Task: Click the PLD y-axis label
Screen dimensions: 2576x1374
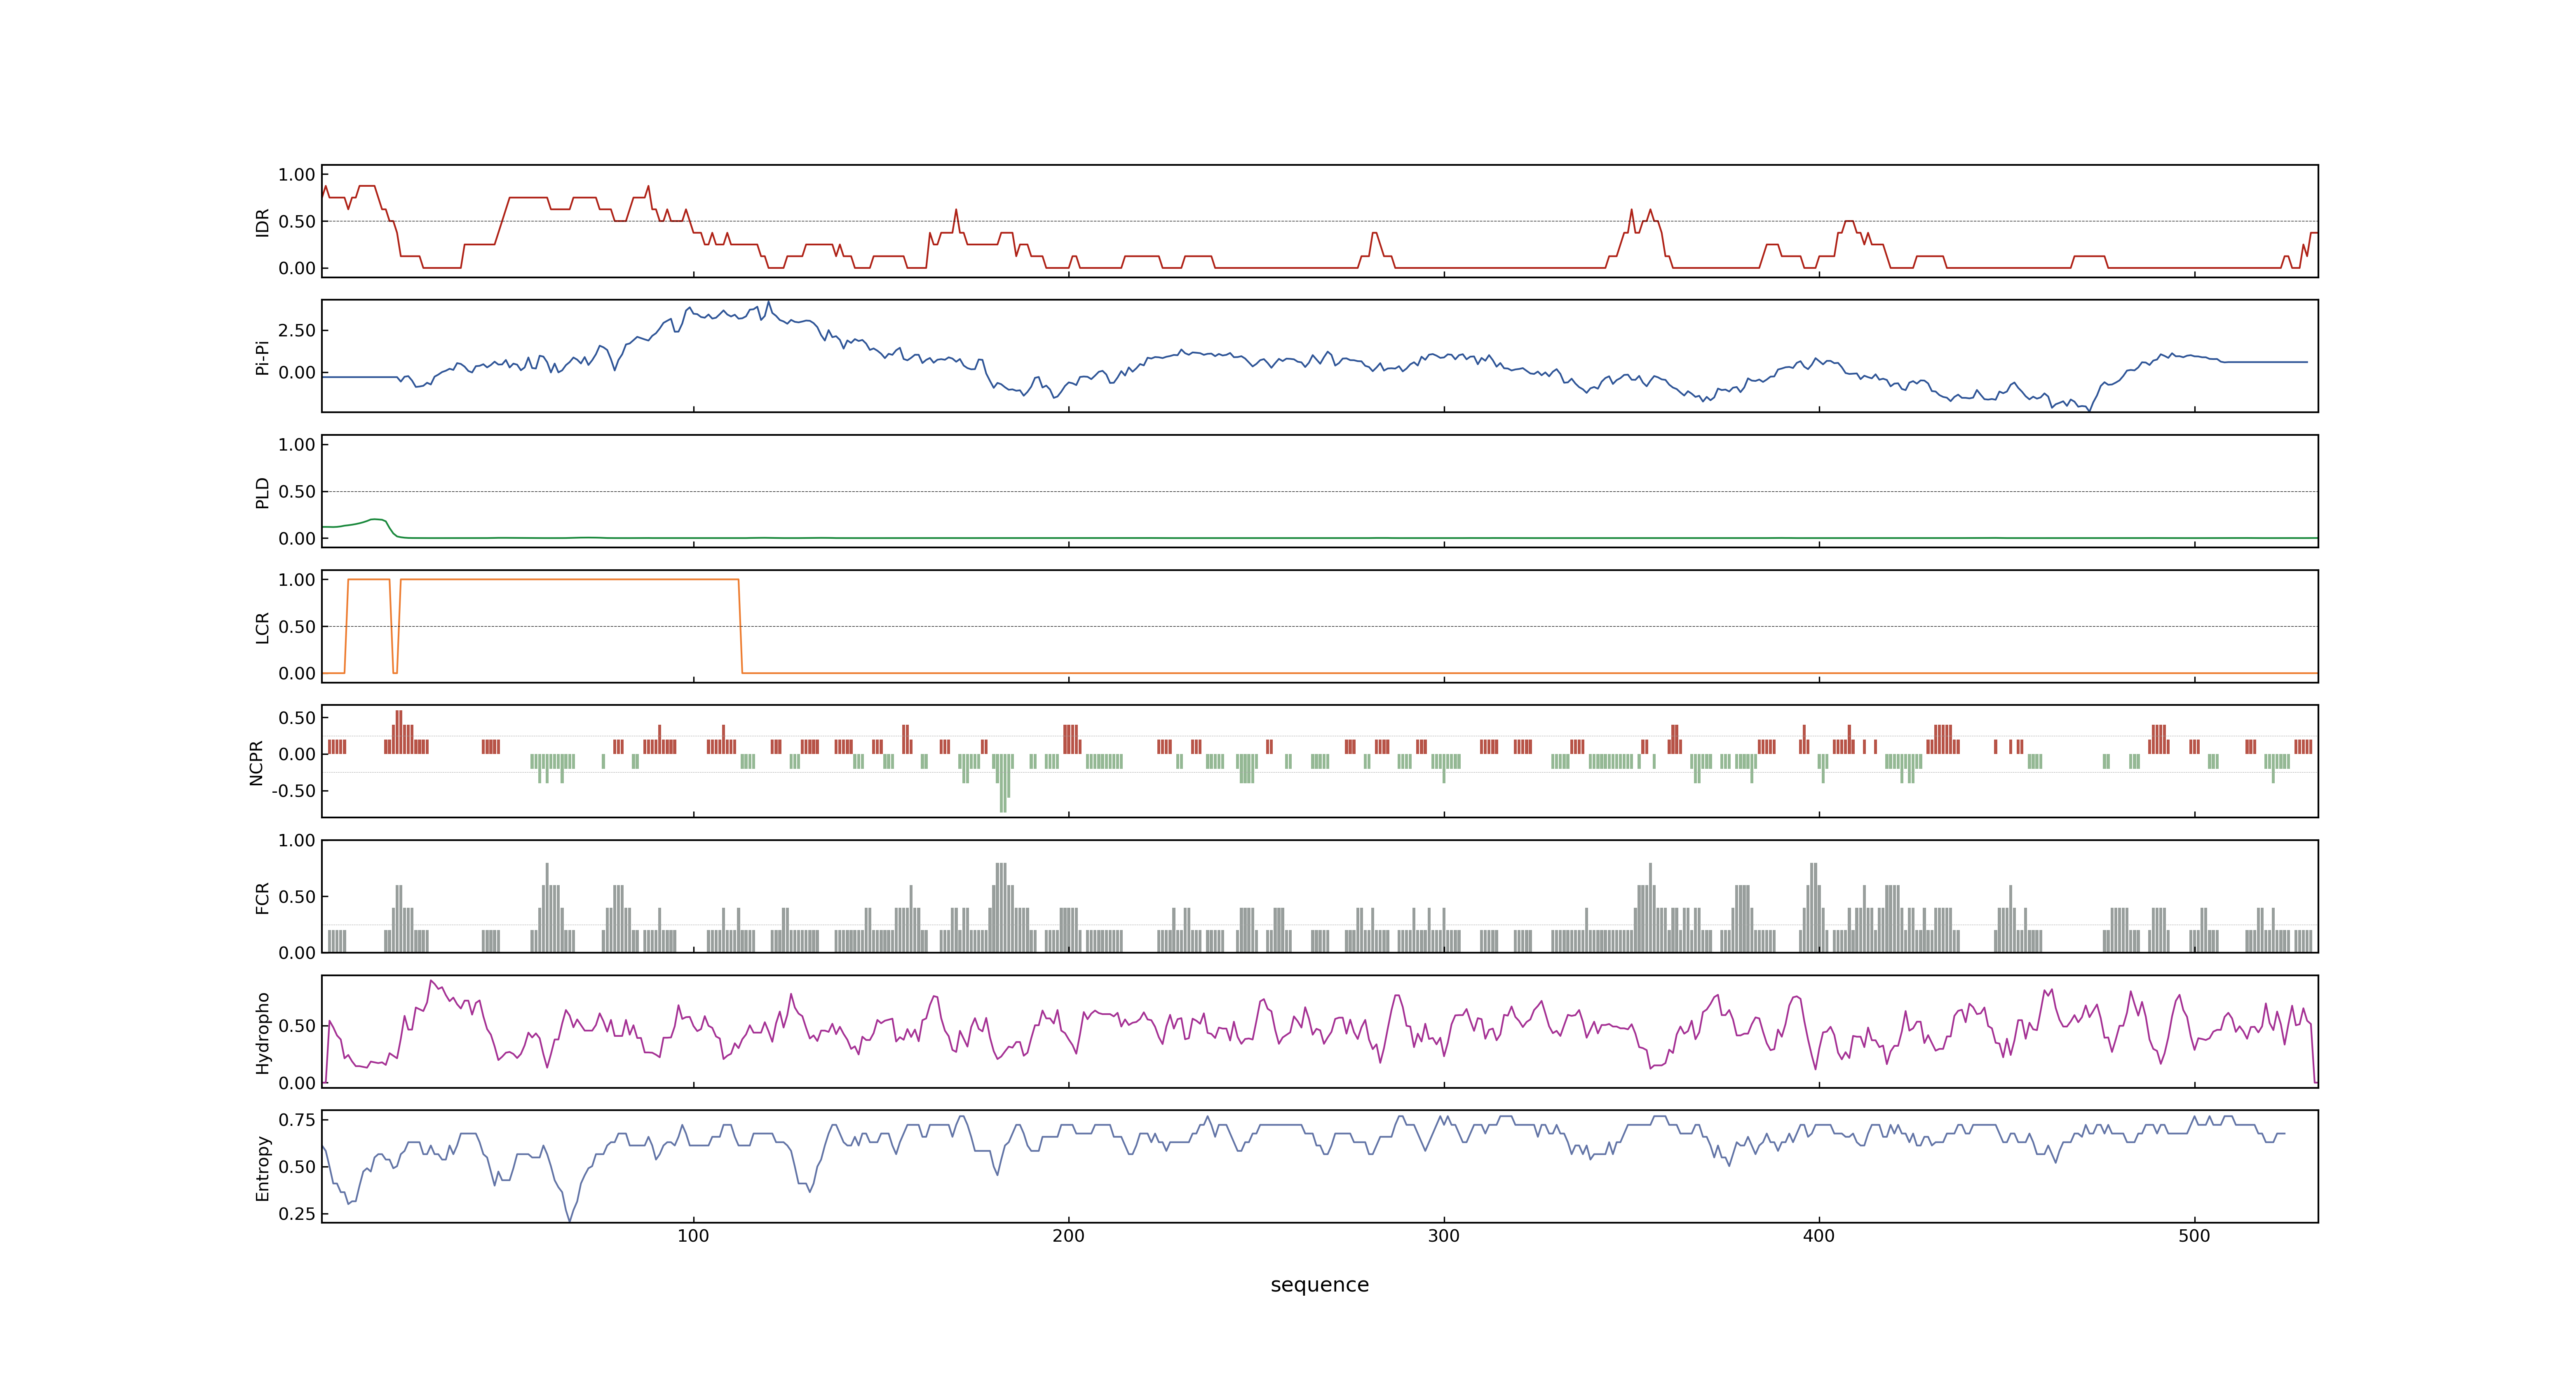Action: [x=263, y=492]
